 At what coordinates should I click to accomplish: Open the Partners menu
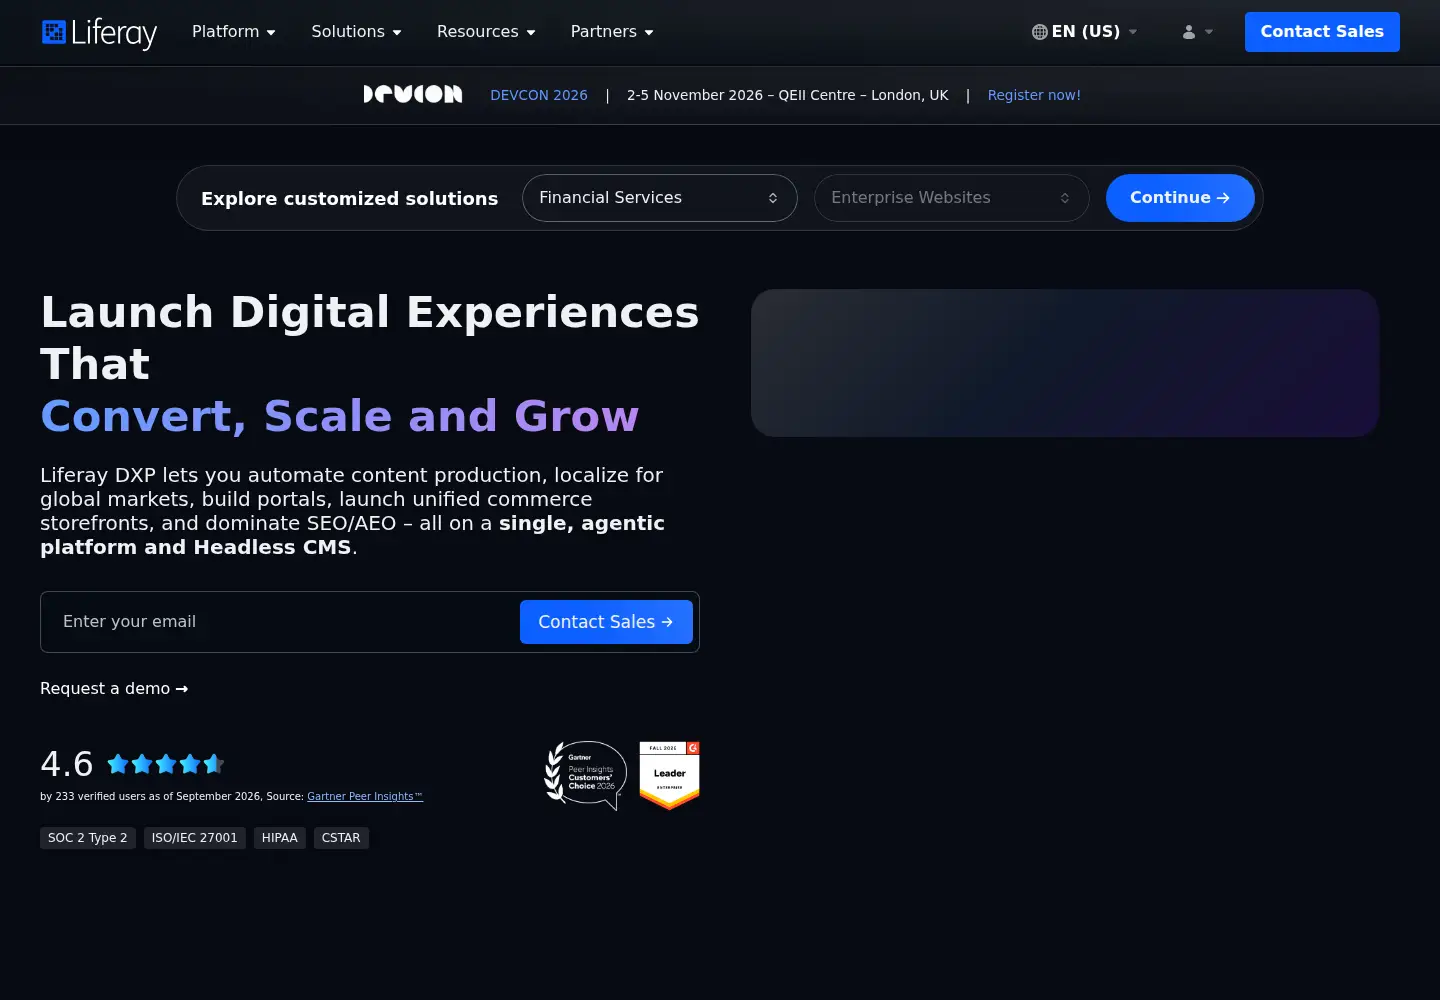[612, 32]
